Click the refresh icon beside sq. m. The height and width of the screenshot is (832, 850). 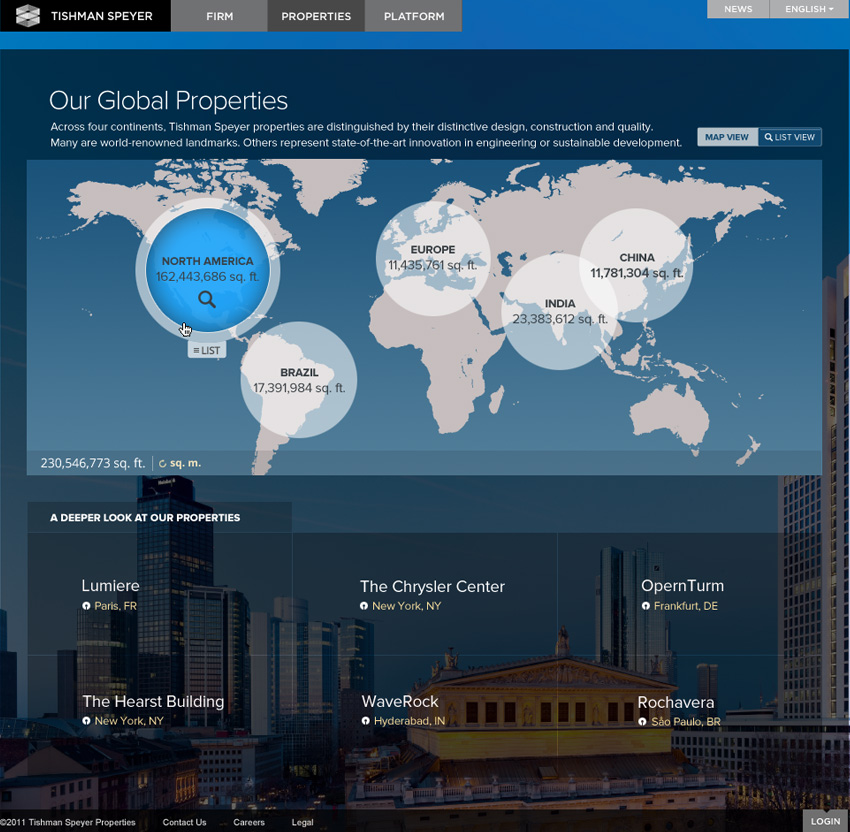click(162, 463)
